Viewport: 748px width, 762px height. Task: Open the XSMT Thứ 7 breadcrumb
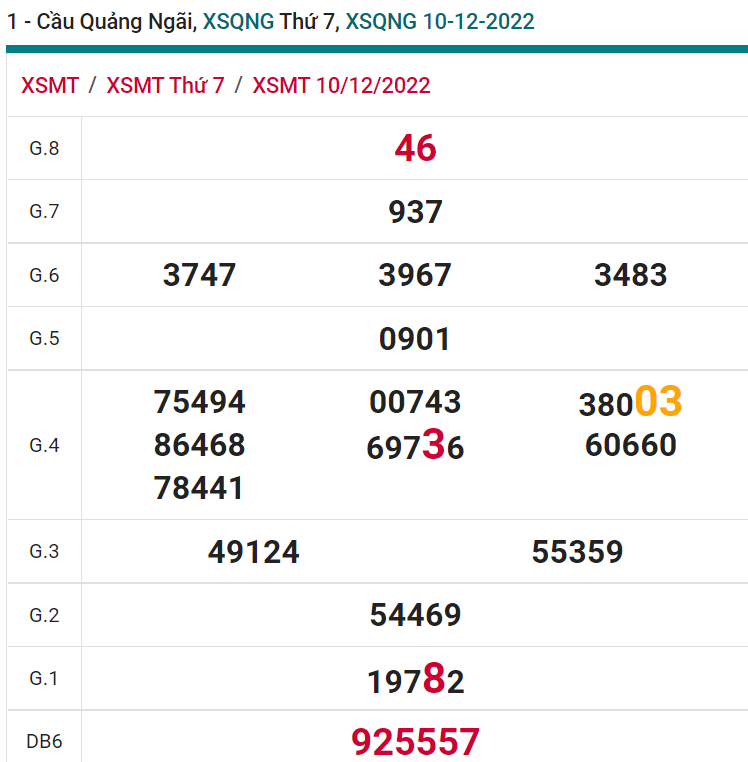coord(165,86)
